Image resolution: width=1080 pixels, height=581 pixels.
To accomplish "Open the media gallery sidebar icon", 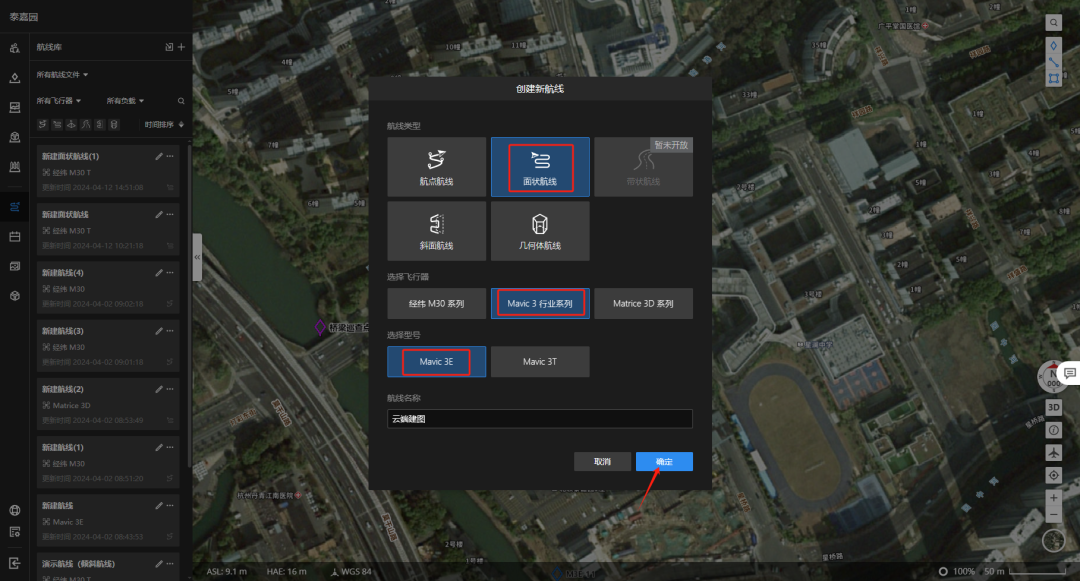I will (x=14, y=266).
